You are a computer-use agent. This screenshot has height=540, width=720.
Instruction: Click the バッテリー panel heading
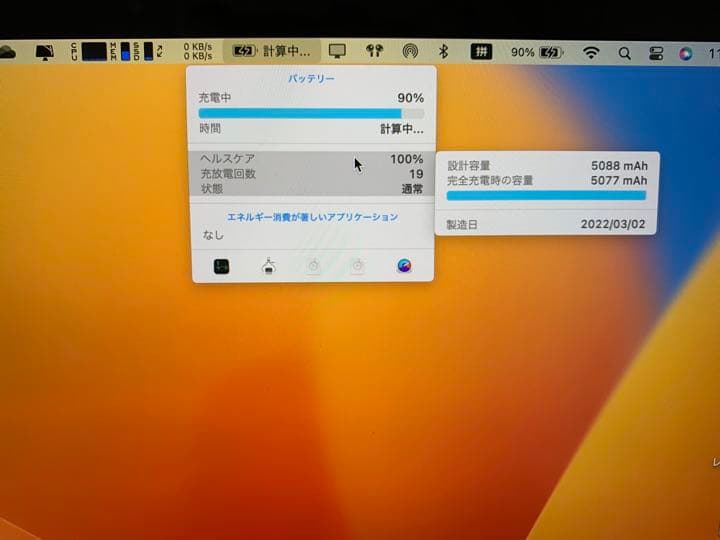(x=311, y=79)
